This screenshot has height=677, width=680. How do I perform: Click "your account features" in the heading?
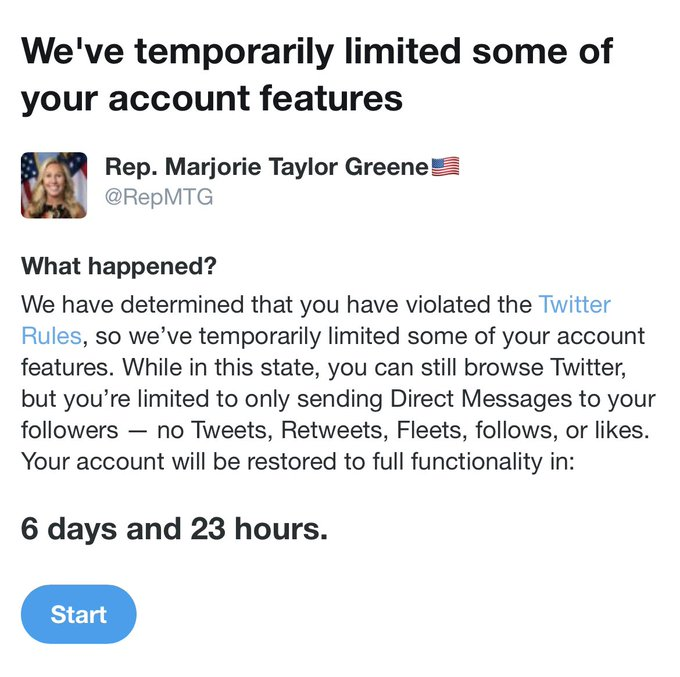(x=211, y=97)
